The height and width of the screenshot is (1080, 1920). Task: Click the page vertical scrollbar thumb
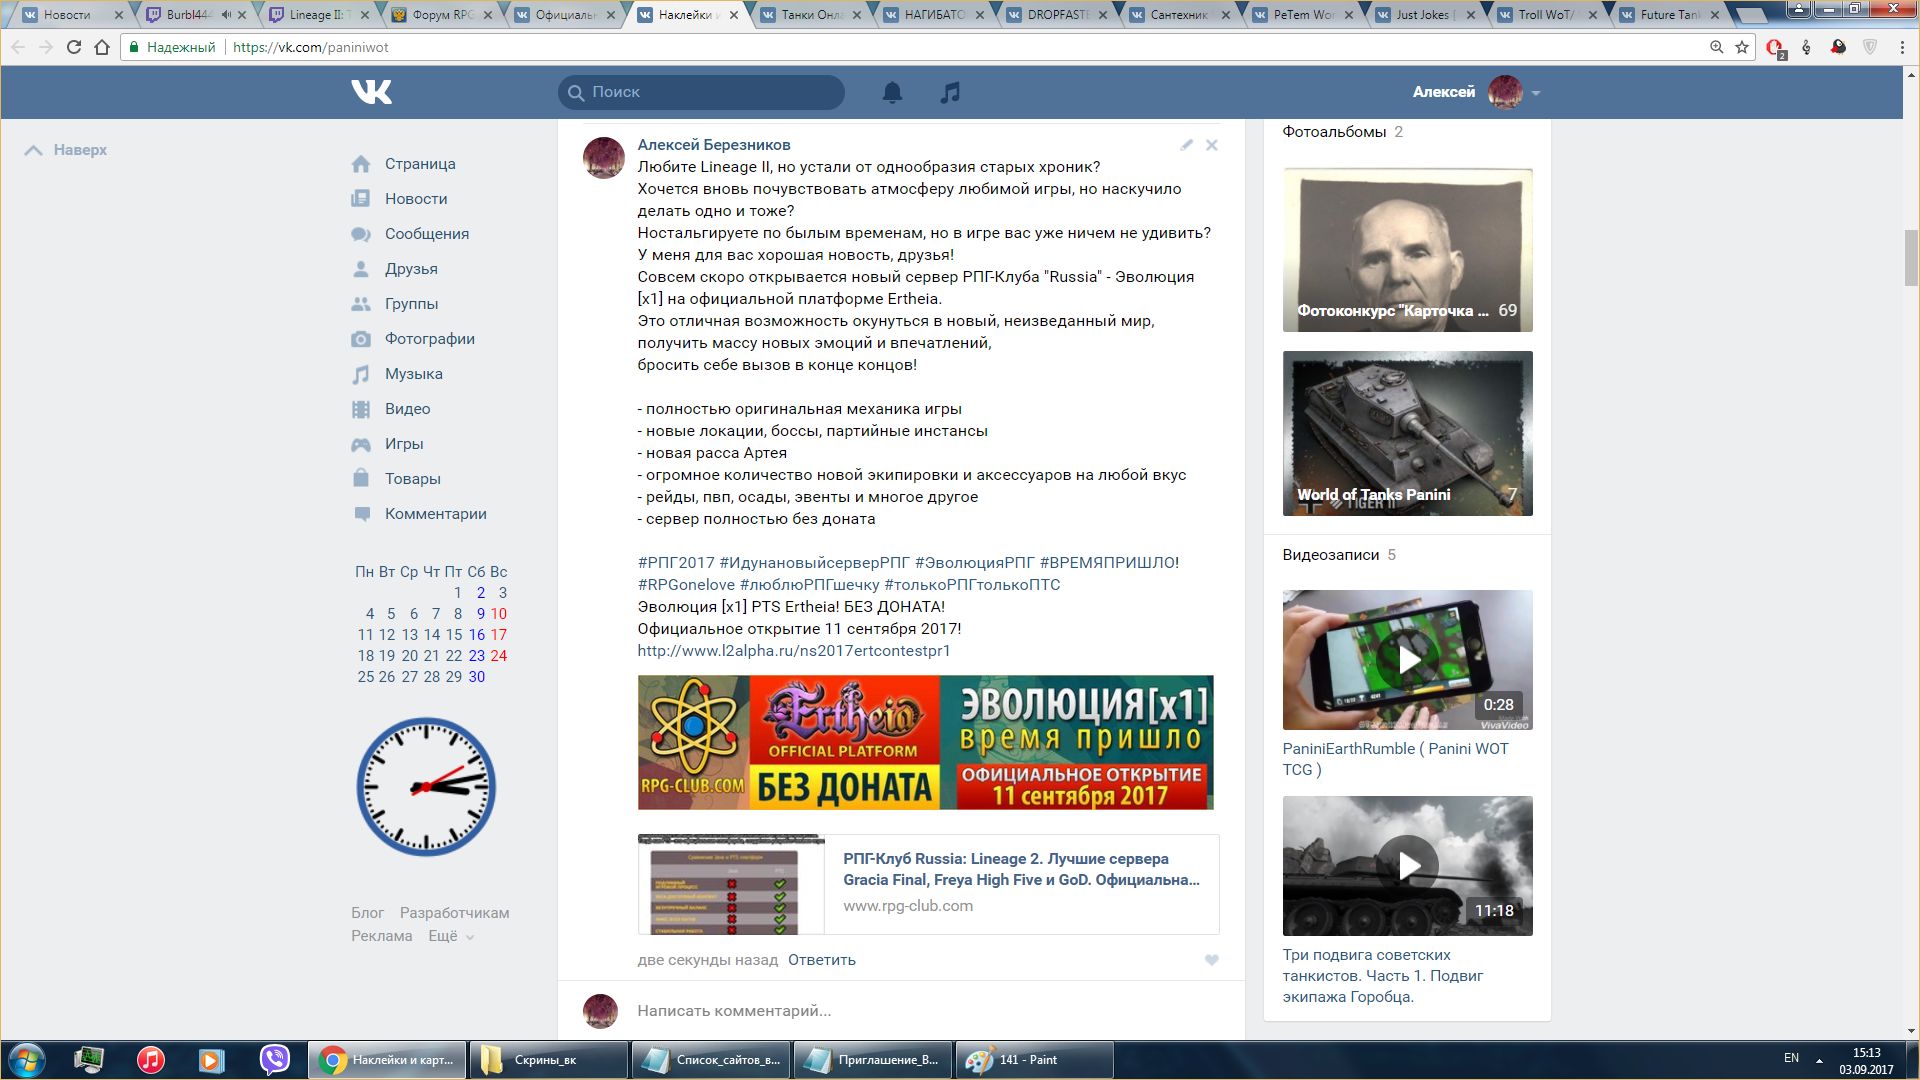pyautogui.click(x=1911, y=258)
